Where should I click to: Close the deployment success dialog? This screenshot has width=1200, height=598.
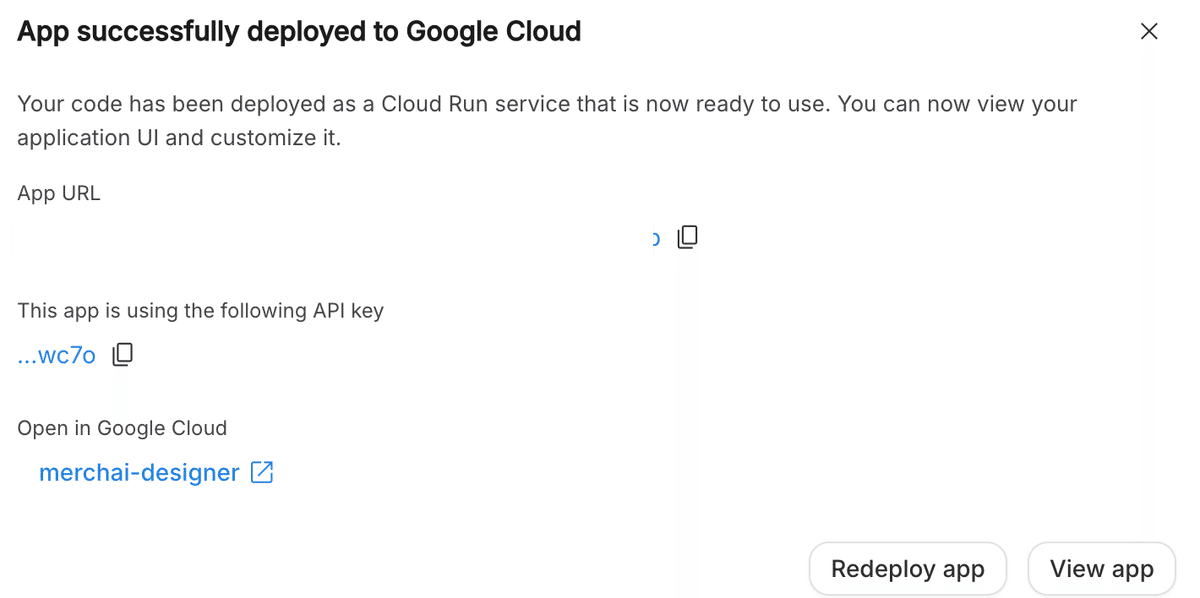click(1149, 32)
